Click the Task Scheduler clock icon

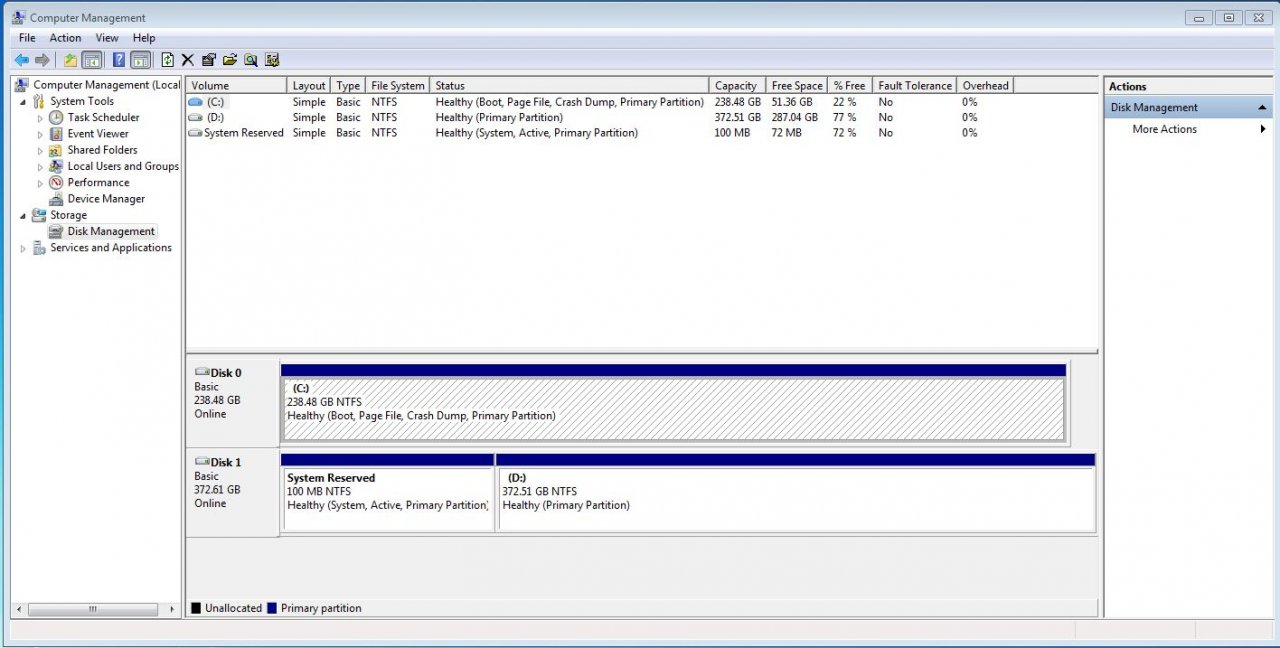pos(56,118)
